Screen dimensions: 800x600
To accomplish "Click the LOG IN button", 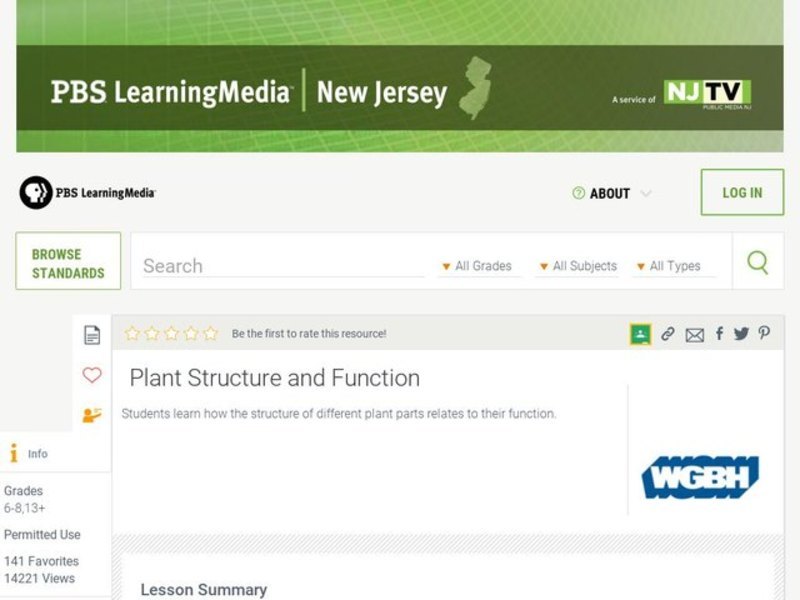I will [740, 192].
